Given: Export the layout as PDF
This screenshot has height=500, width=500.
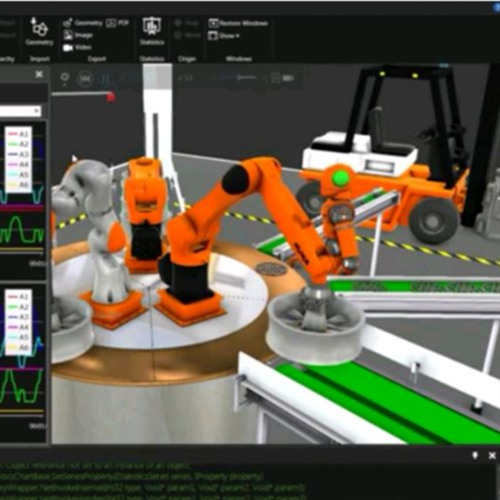Looking at the screenshot, I should pyautogui.click(x=117, y=23).
